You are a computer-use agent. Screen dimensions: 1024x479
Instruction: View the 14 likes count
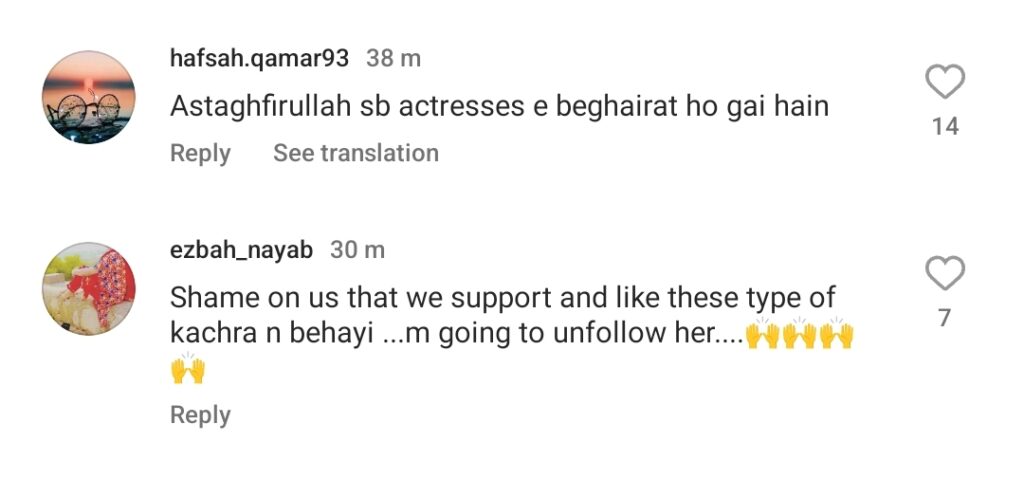944,126
